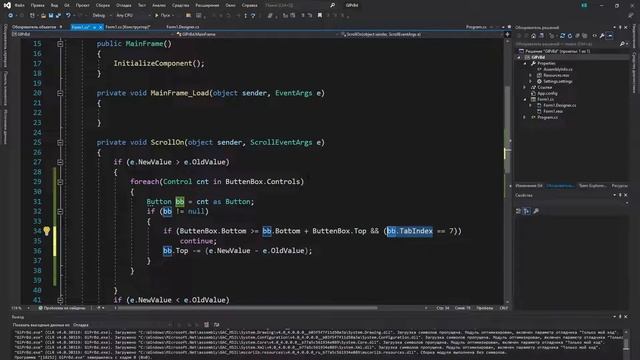640x360 pixels.
Task: Select Settings.settings in Solution Explorer
Action: 558,81
